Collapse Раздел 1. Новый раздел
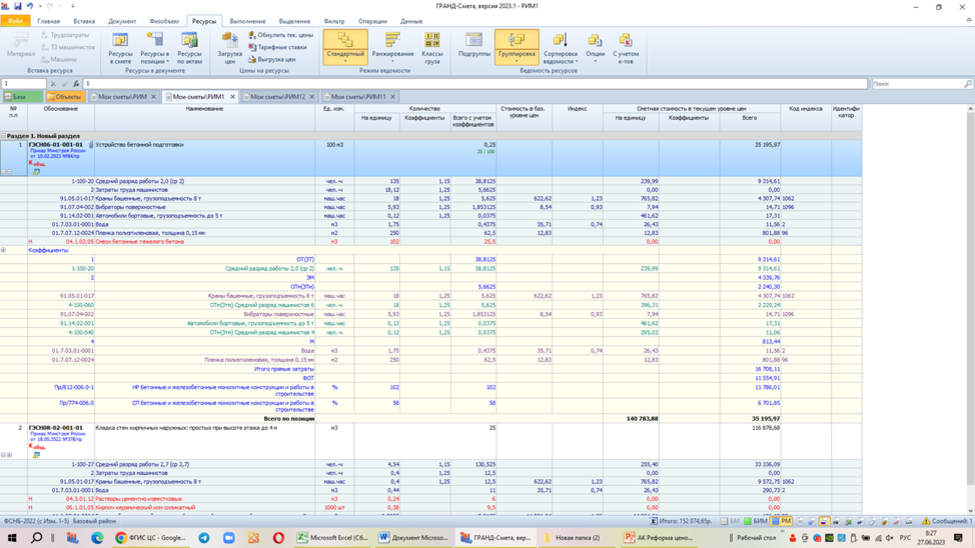Image resolution: width=975 pixels, height=548 pixels. (x=3, y=136)
